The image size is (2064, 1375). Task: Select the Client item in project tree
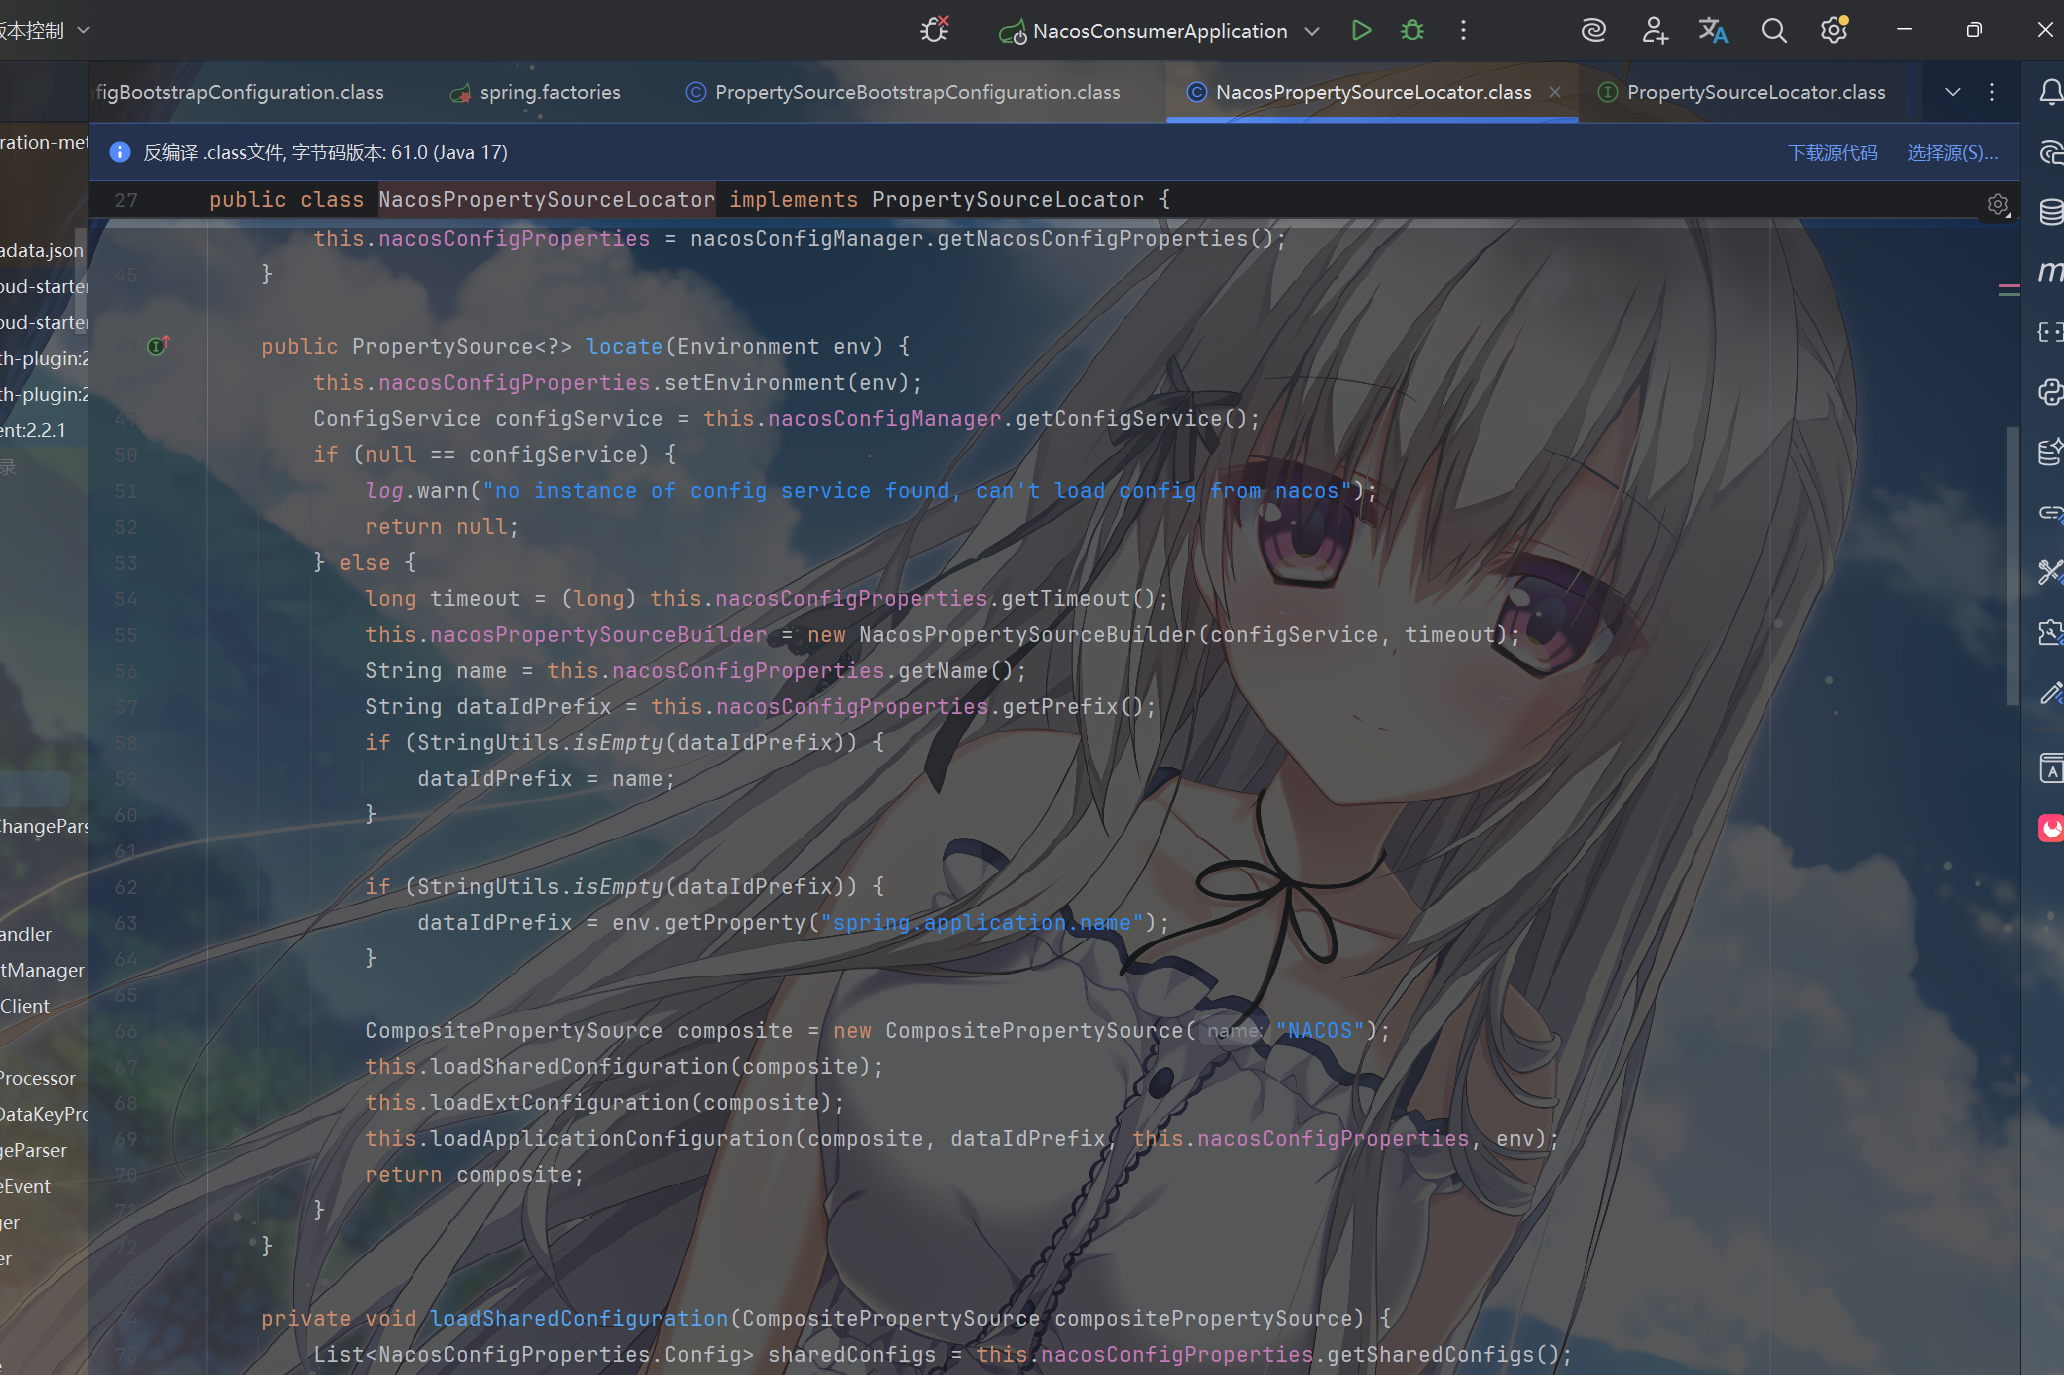click(25, 1006)
